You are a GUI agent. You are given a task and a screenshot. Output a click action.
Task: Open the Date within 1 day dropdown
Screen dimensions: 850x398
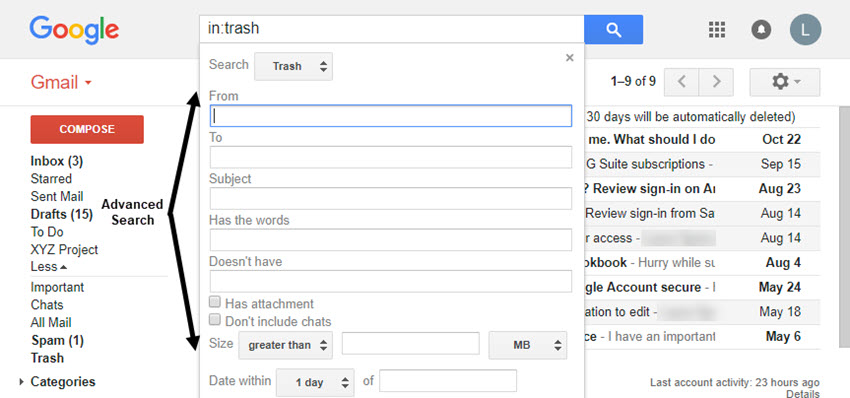pos(315,382)
